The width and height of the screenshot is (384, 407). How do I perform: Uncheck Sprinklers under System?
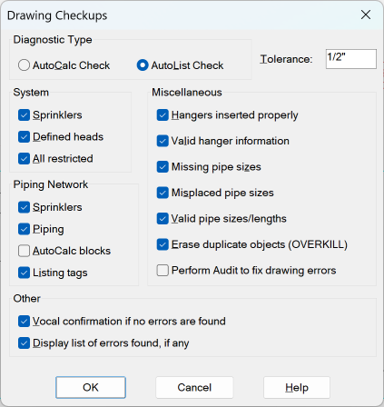[x=24, y=115]
